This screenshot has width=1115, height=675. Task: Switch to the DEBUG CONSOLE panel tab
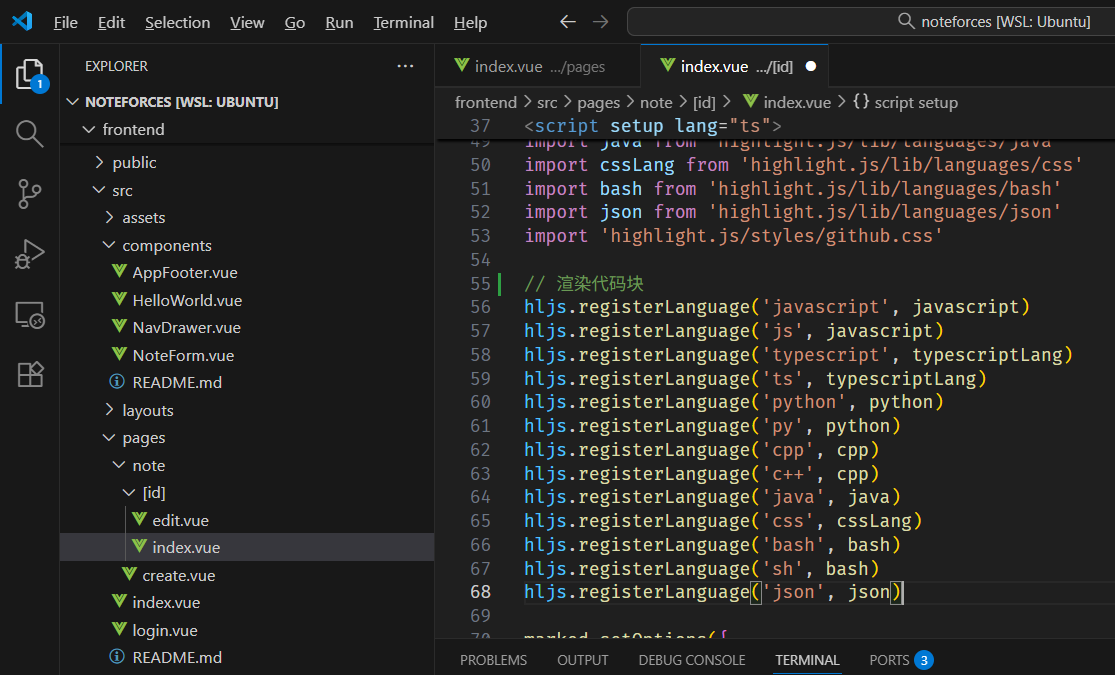692,661
